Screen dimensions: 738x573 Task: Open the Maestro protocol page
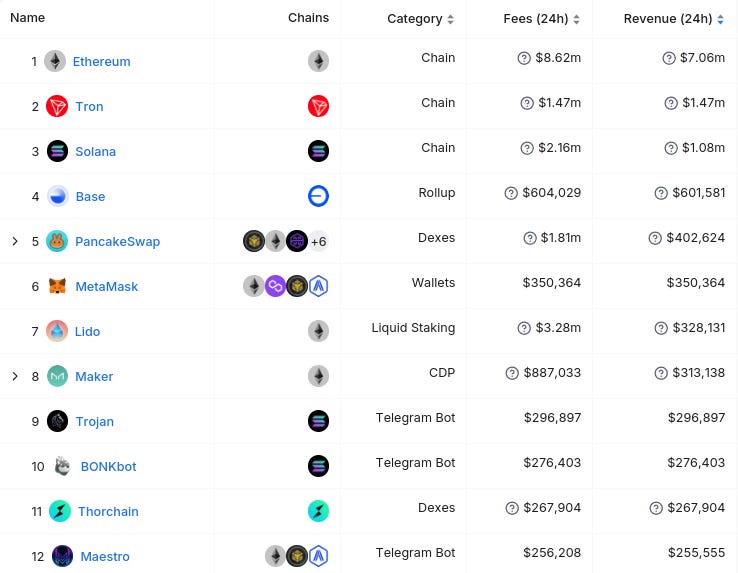coord(105,557)
